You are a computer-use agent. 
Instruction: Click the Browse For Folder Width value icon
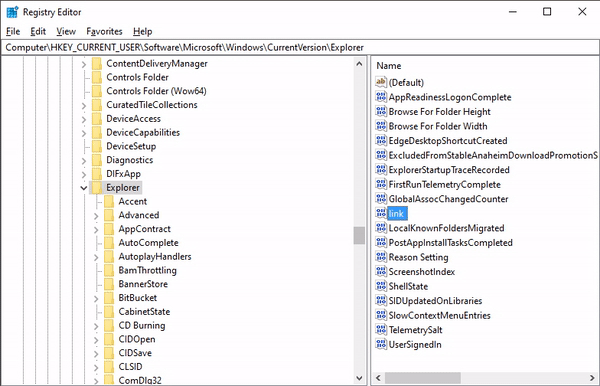pos(381,125)
